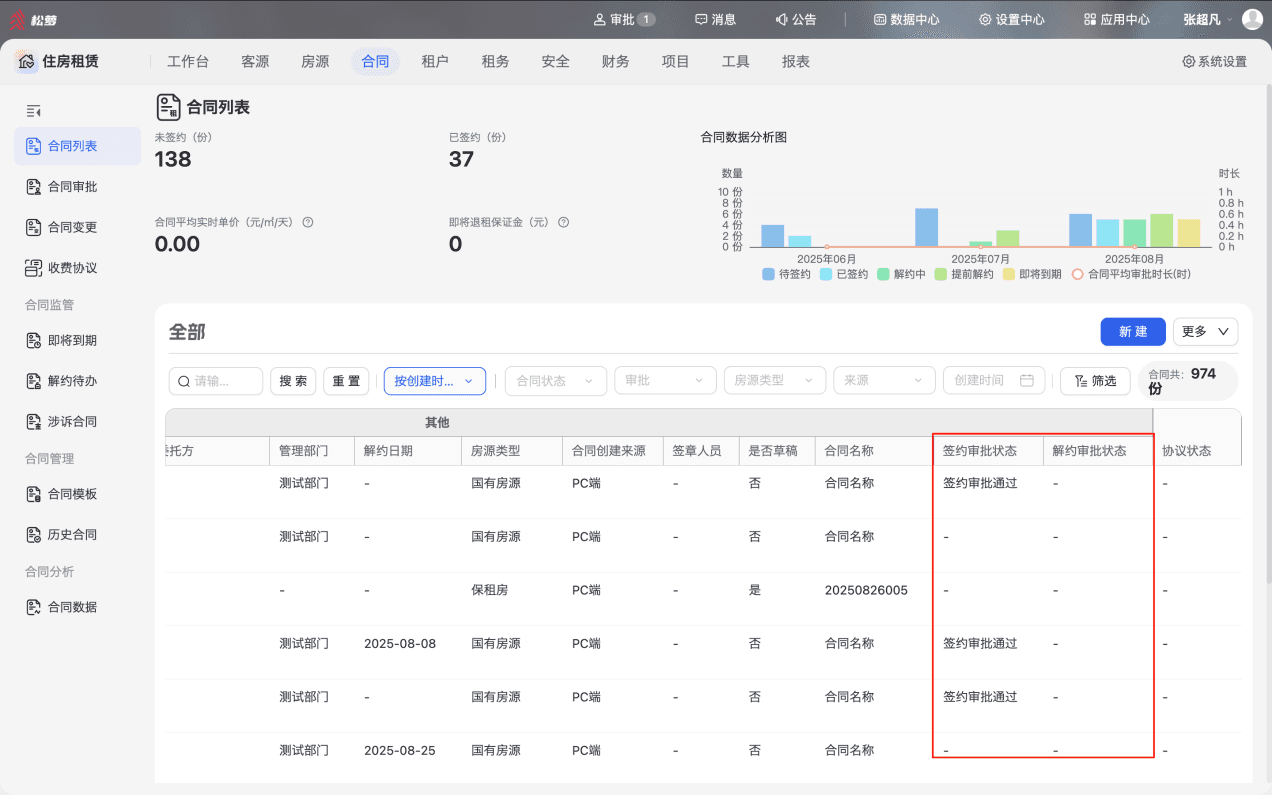Screen dimensions: 1272x795
Task: Open the 来源 dropdown
Action: pyautogui.click(x=884, y=381)
